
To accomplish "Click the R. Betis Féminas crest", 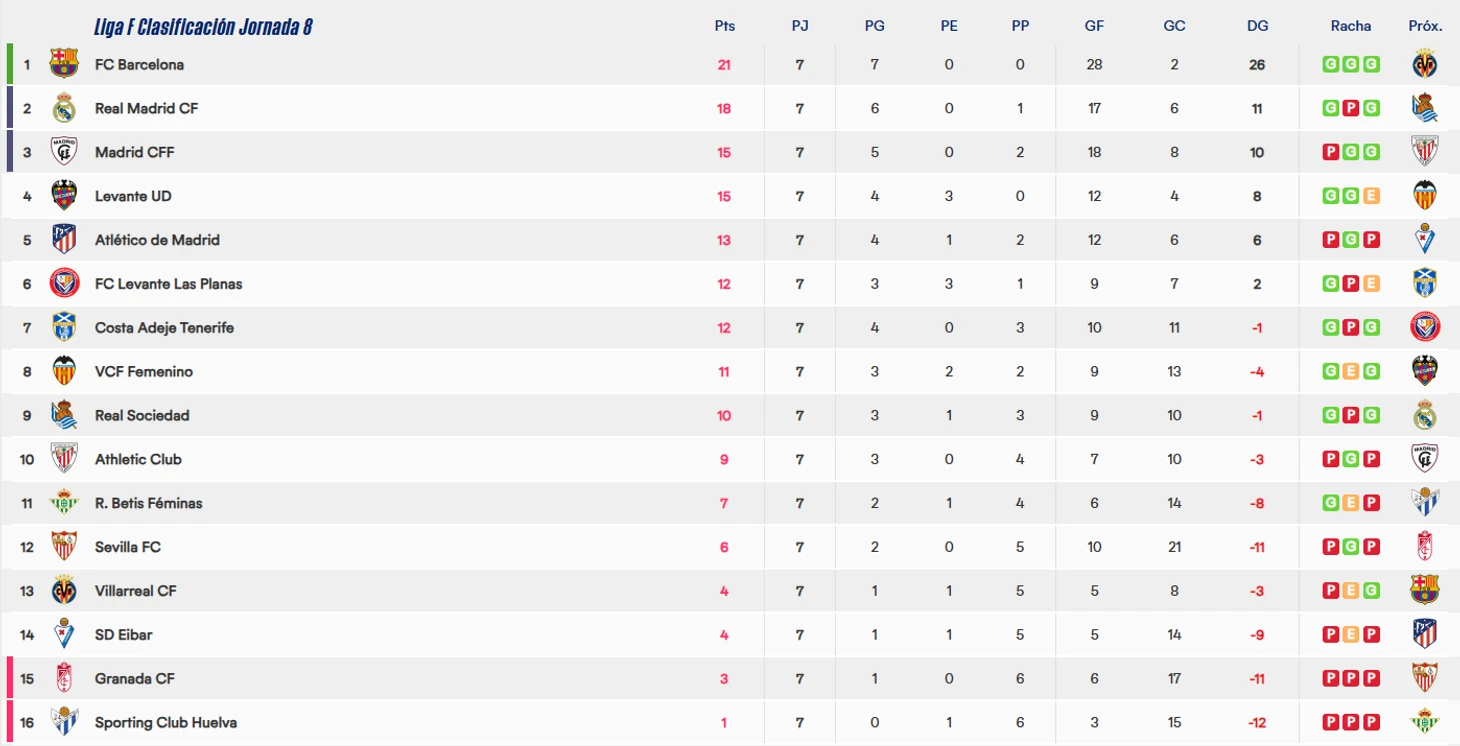I will (x=64, y=503).
